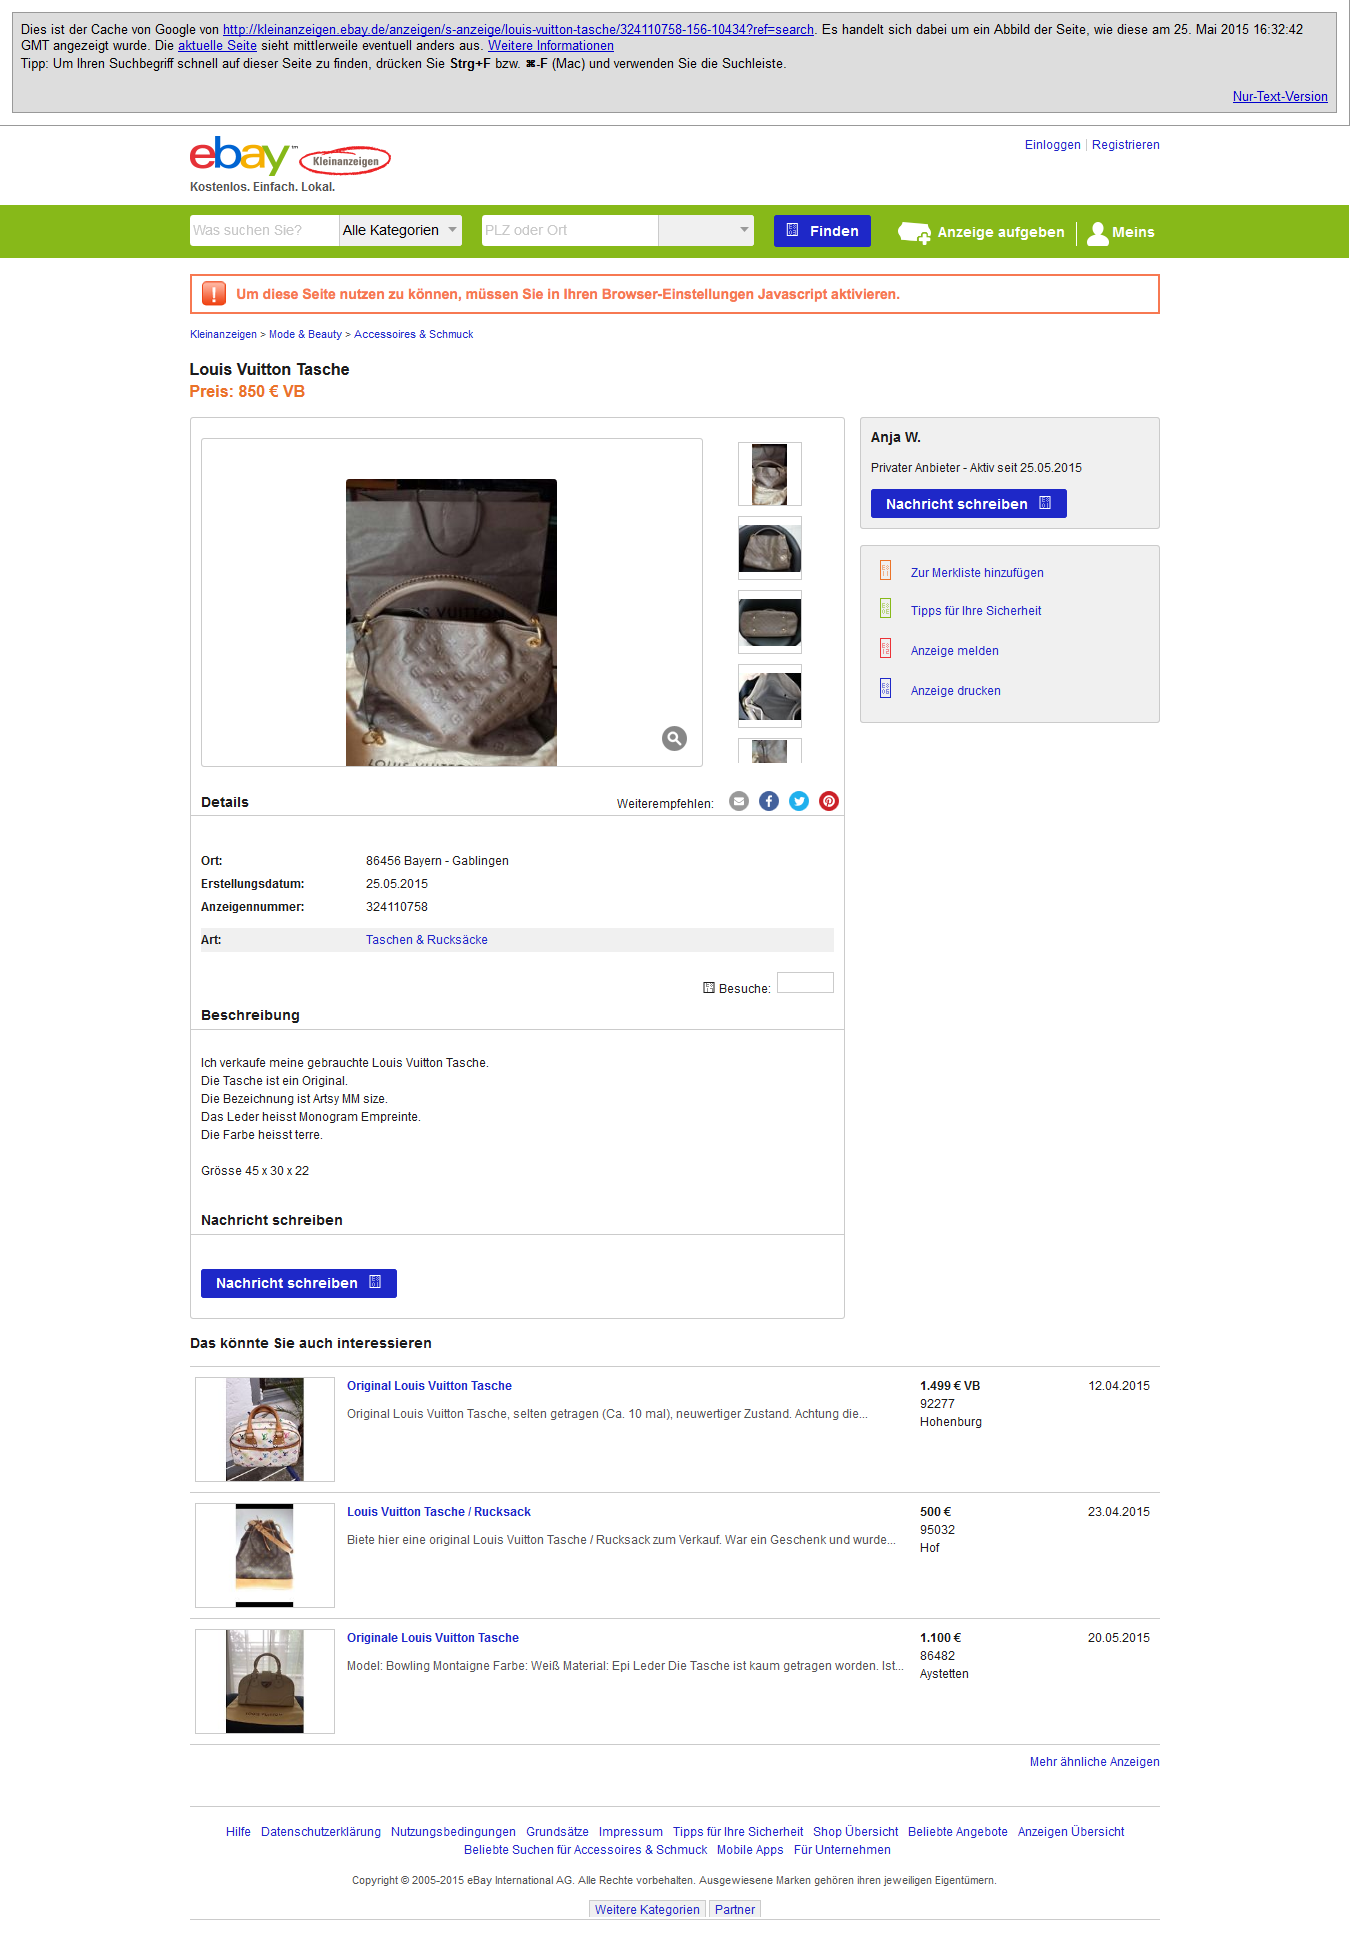Click Nachricht schreiben under Anja W.
The height and width of the screenshot is (1940, 1350).
tap(969, 504)
